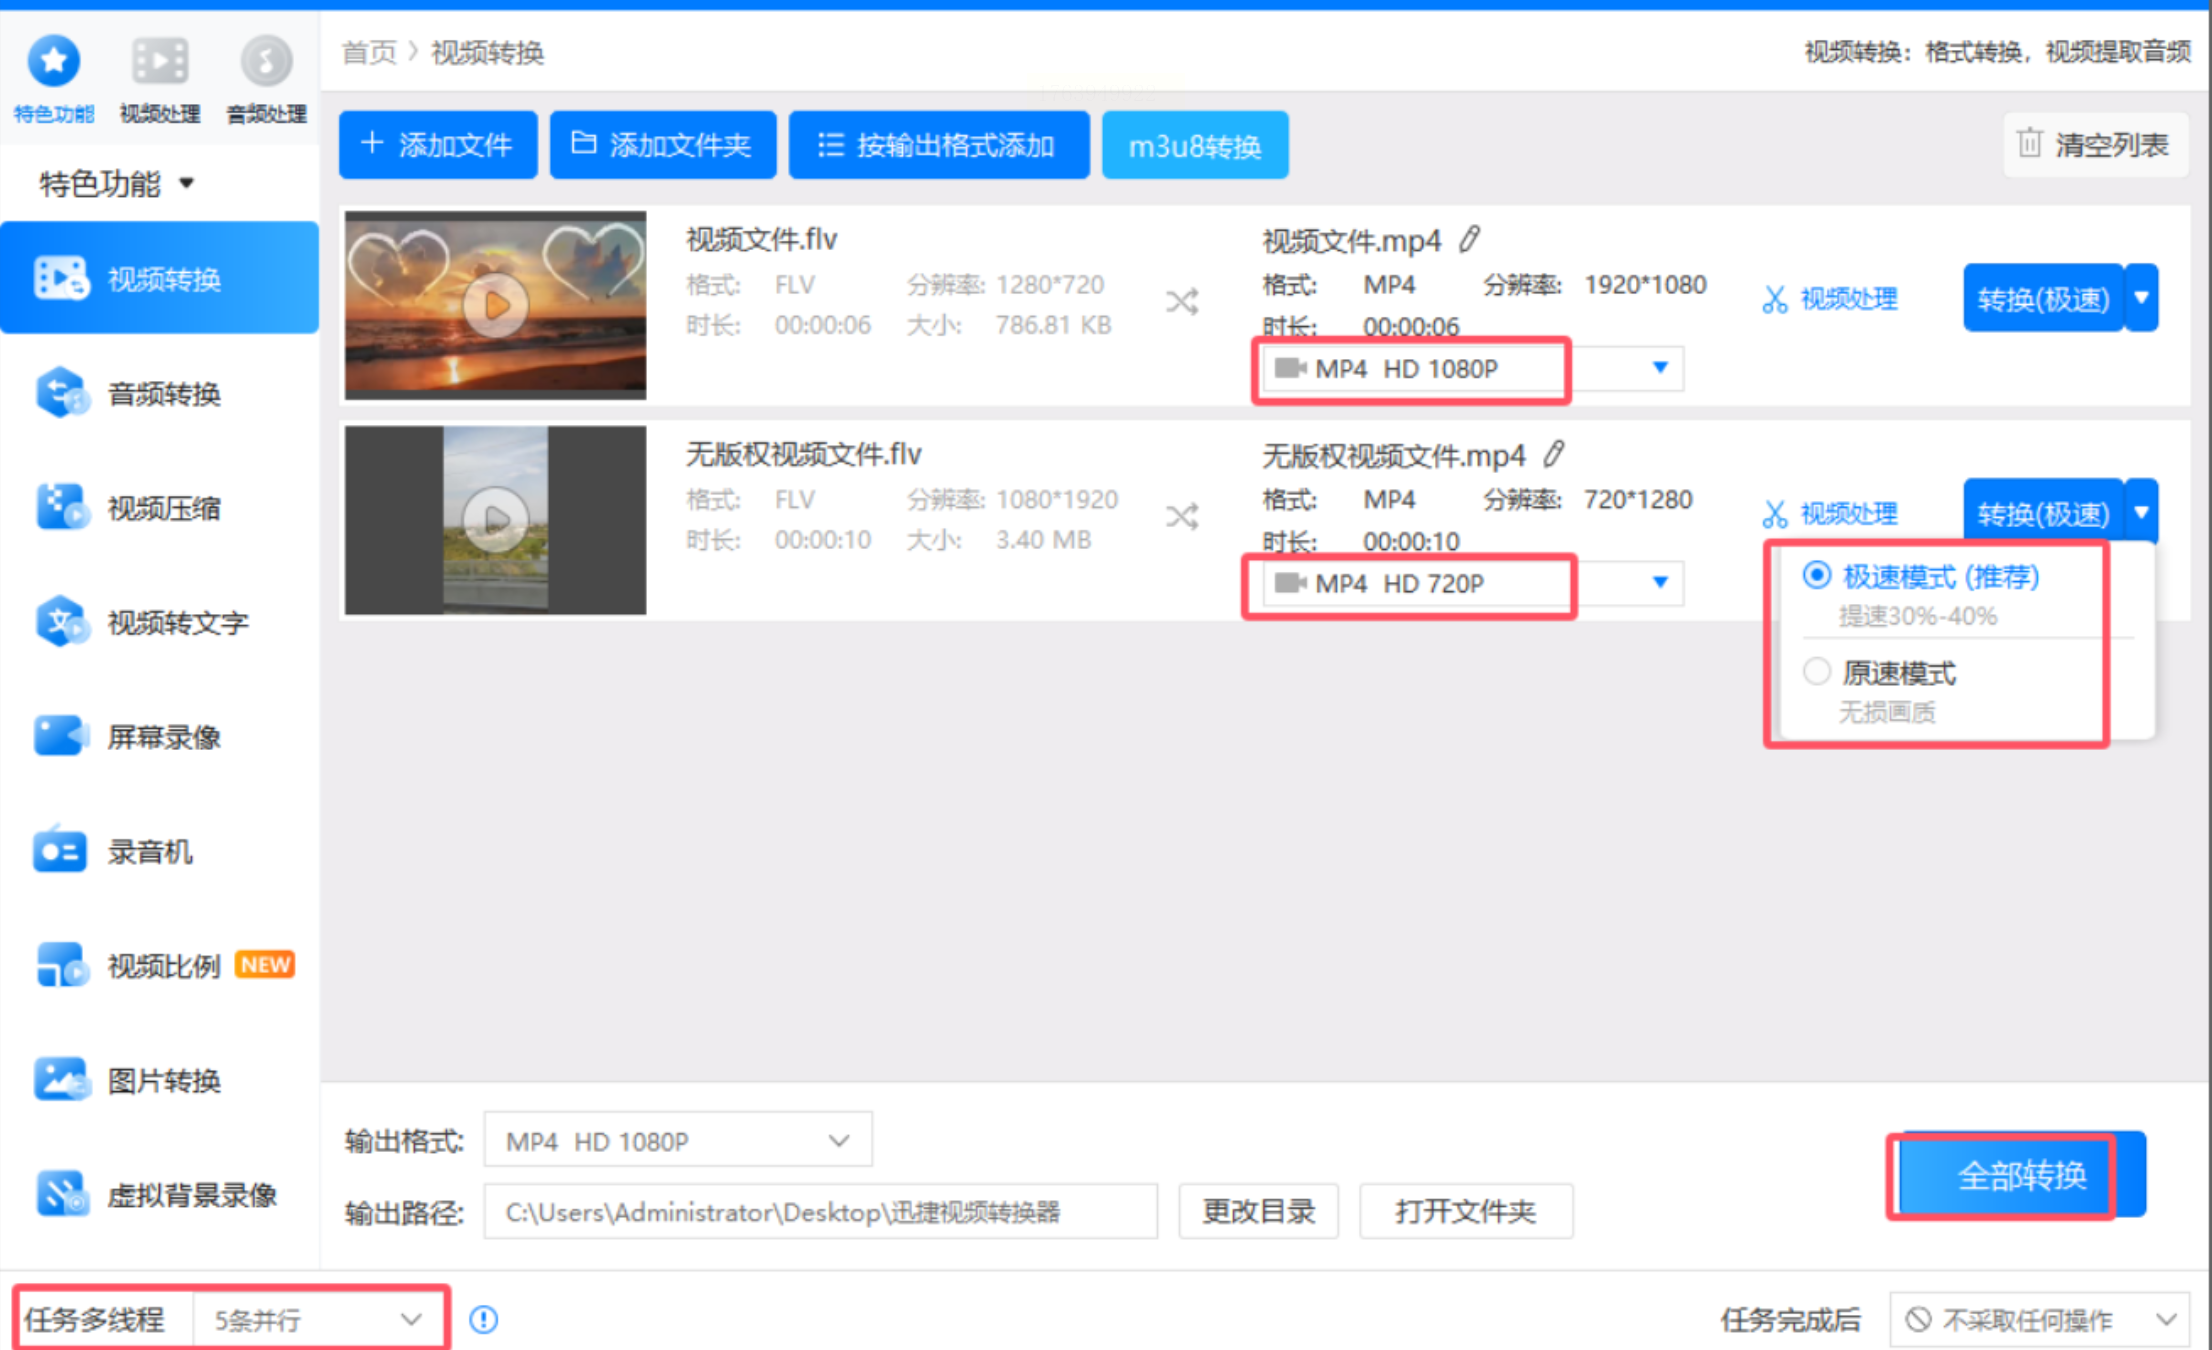Switch to 视频处理 film icon tab
The image size is (2212, 1350).
160,62
